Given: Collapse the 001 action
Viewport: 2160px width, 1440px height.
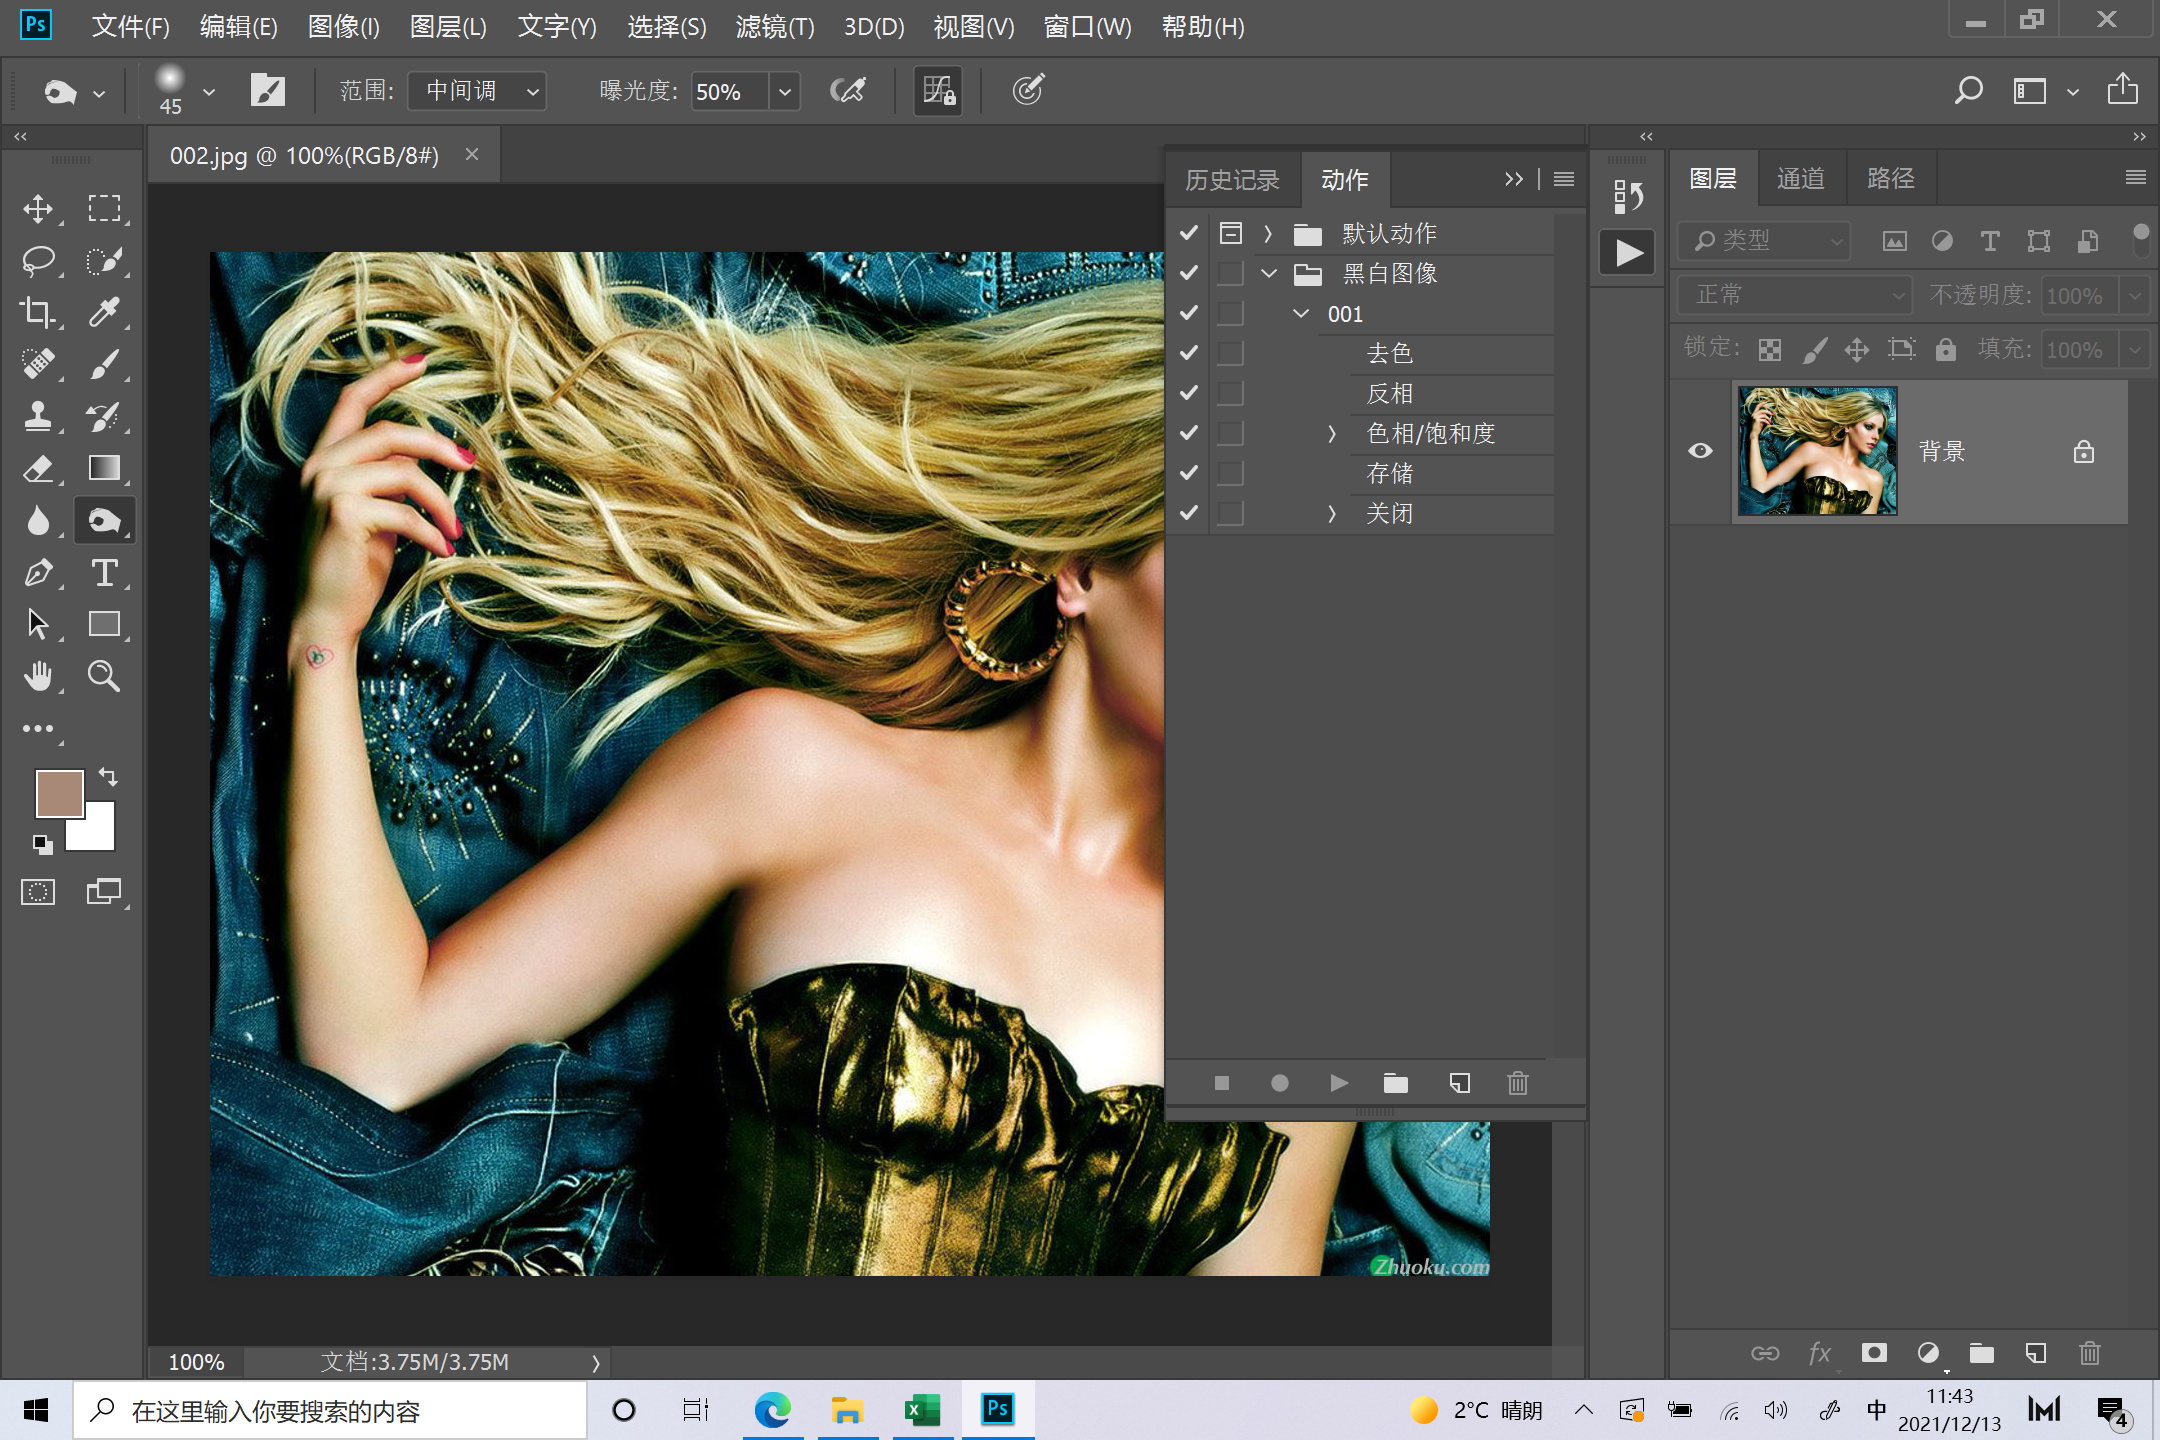Looking at the screenshot, I should 1301,313.
